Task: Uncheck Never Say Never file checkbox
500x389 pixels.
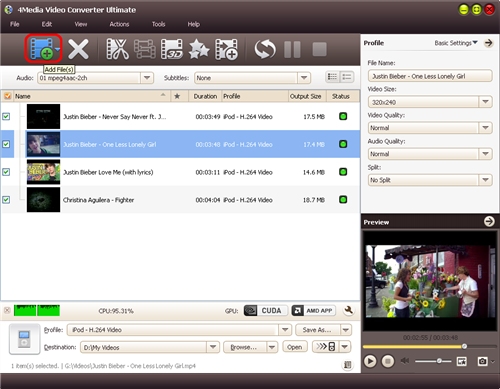Action: coord(6,116)
